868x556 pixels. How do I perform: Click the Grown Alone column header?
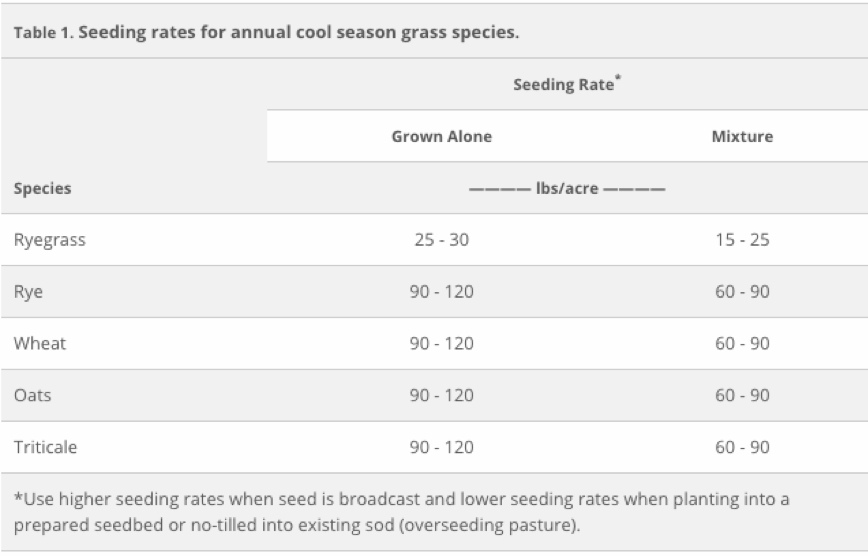(x=442, y=136)
